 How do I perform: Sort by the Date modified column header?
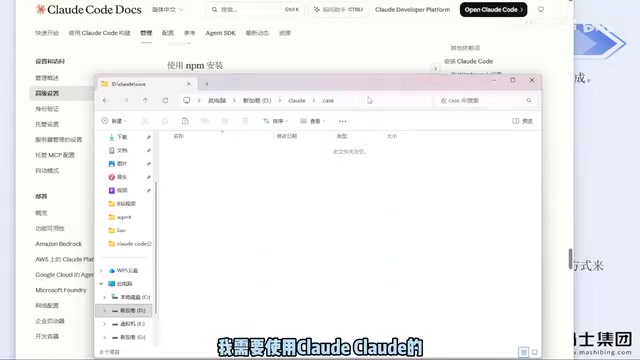point(287,136)
